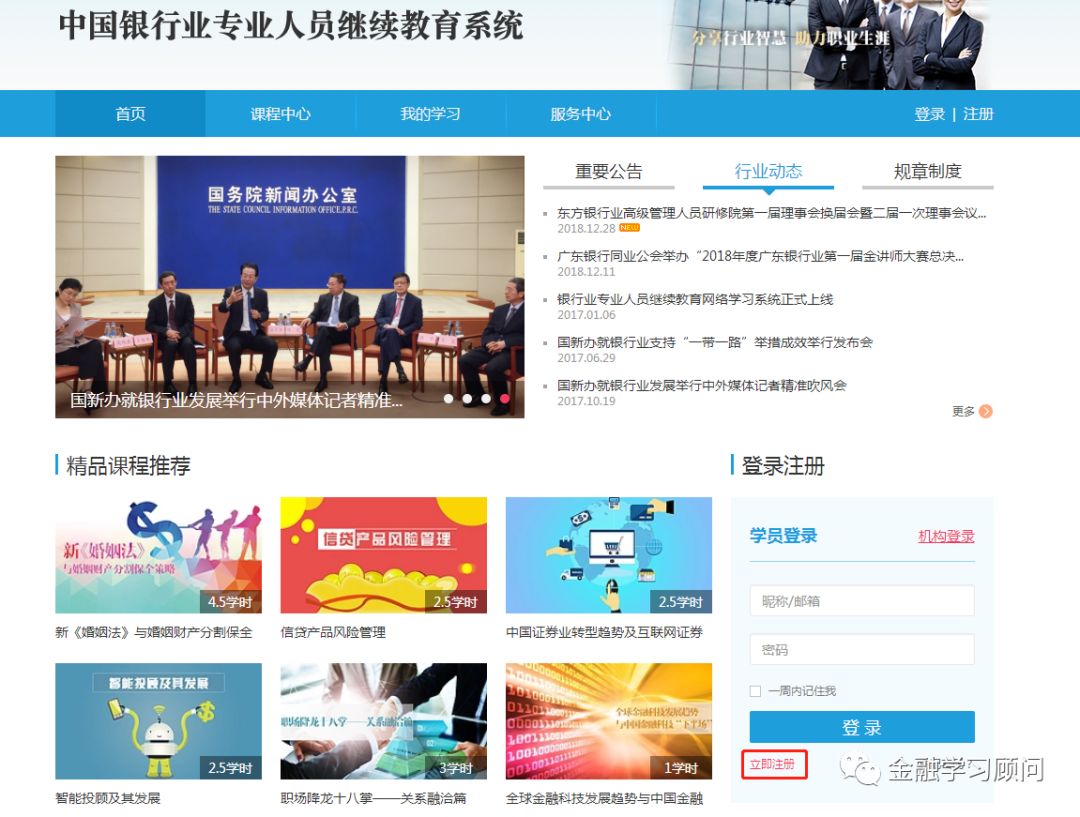1080x817 pixels.
Task: Open news about 东方银行业高级管理人员研修院
Action: (x=771, y=214)
